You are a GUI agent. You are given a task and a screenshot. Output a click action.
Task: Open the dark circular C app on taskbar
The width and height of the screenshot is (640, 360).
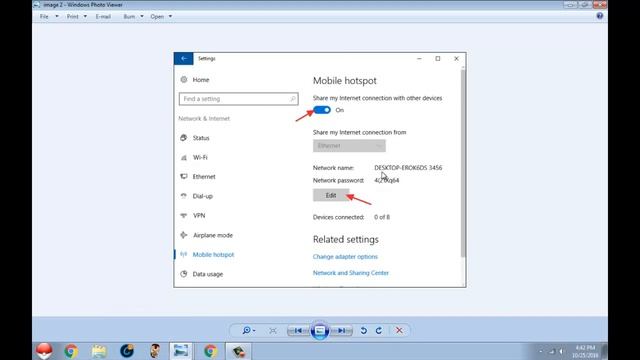click(x=127, y=351)
